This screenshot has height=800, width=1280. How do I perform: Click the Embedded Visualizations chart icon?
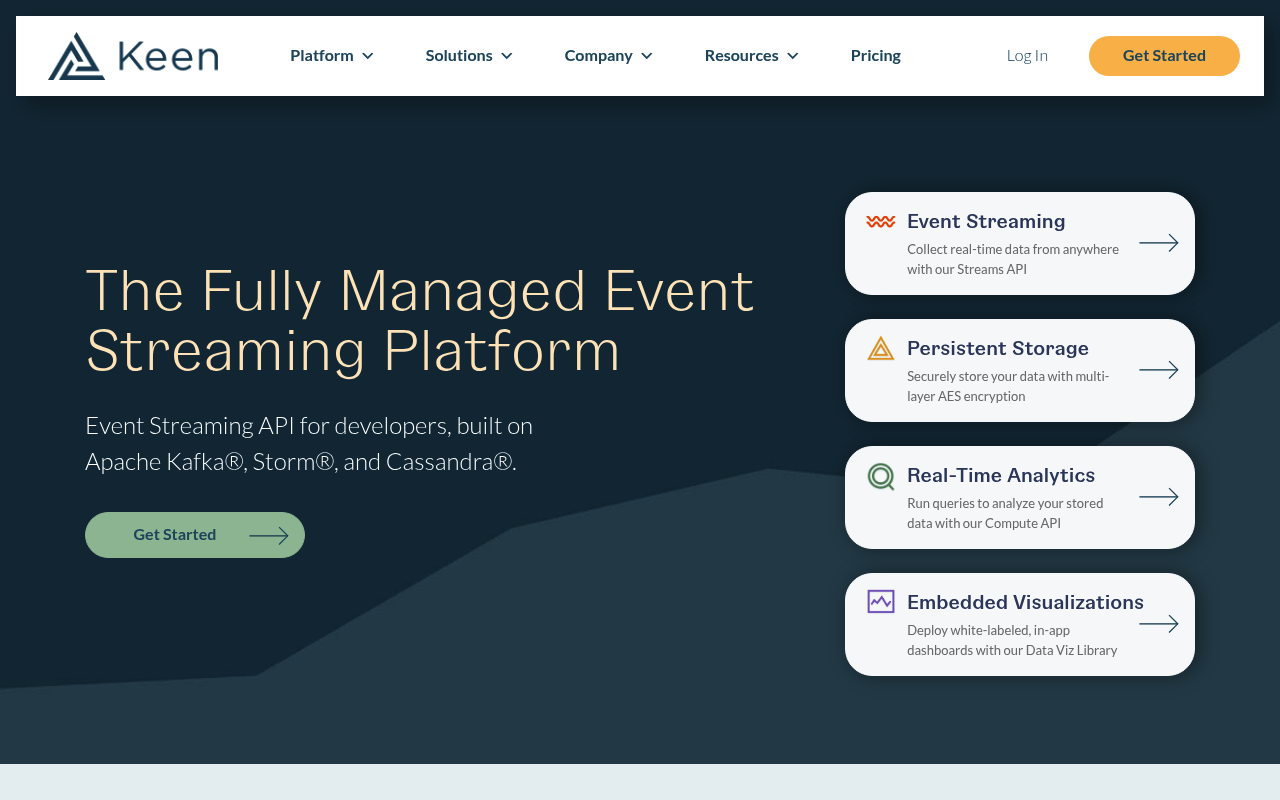881,601
